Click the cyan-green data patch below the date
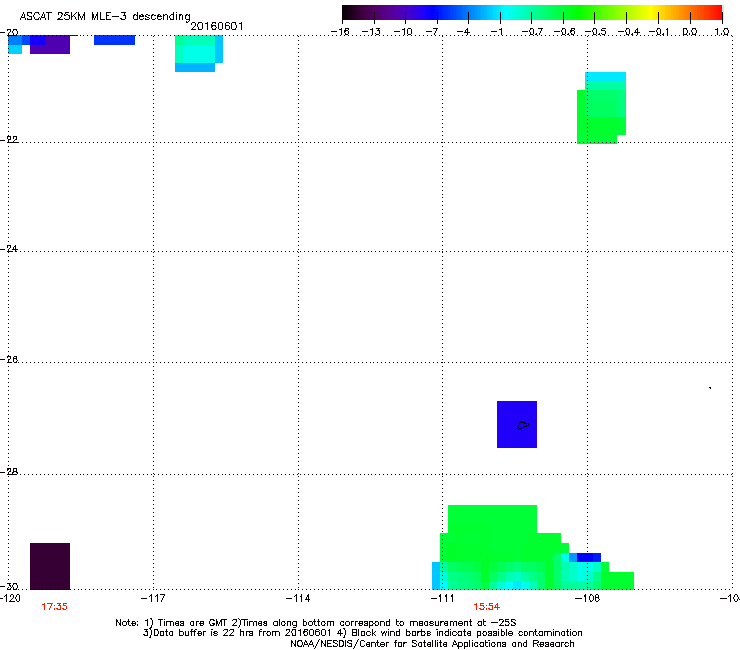The width and height of the screenshot is (740, 650). pyautogui.click(x=199, y=53)
